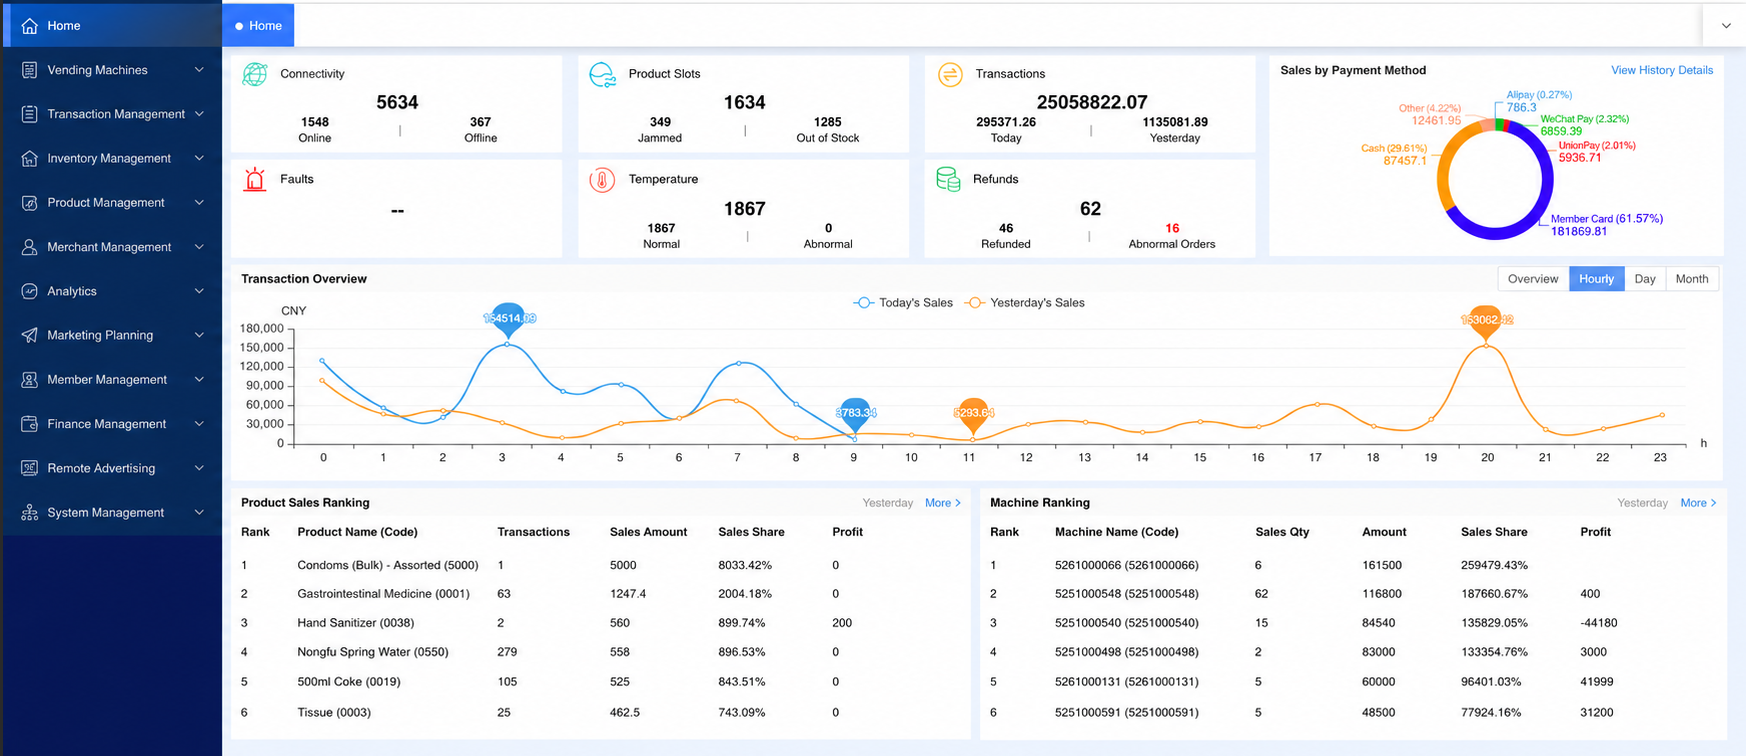Open the top-right tab dropdown arrow
The image size is (1746, 756).
click(x=1725, y=26)
